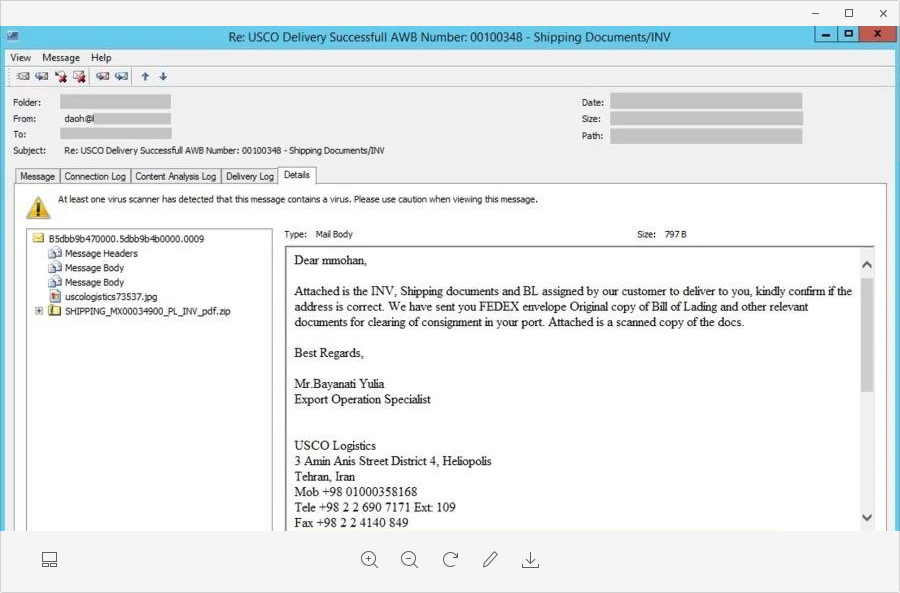This screenshot has height=593, width=900.
Task: Open the View menu
Action: point(21,57)
